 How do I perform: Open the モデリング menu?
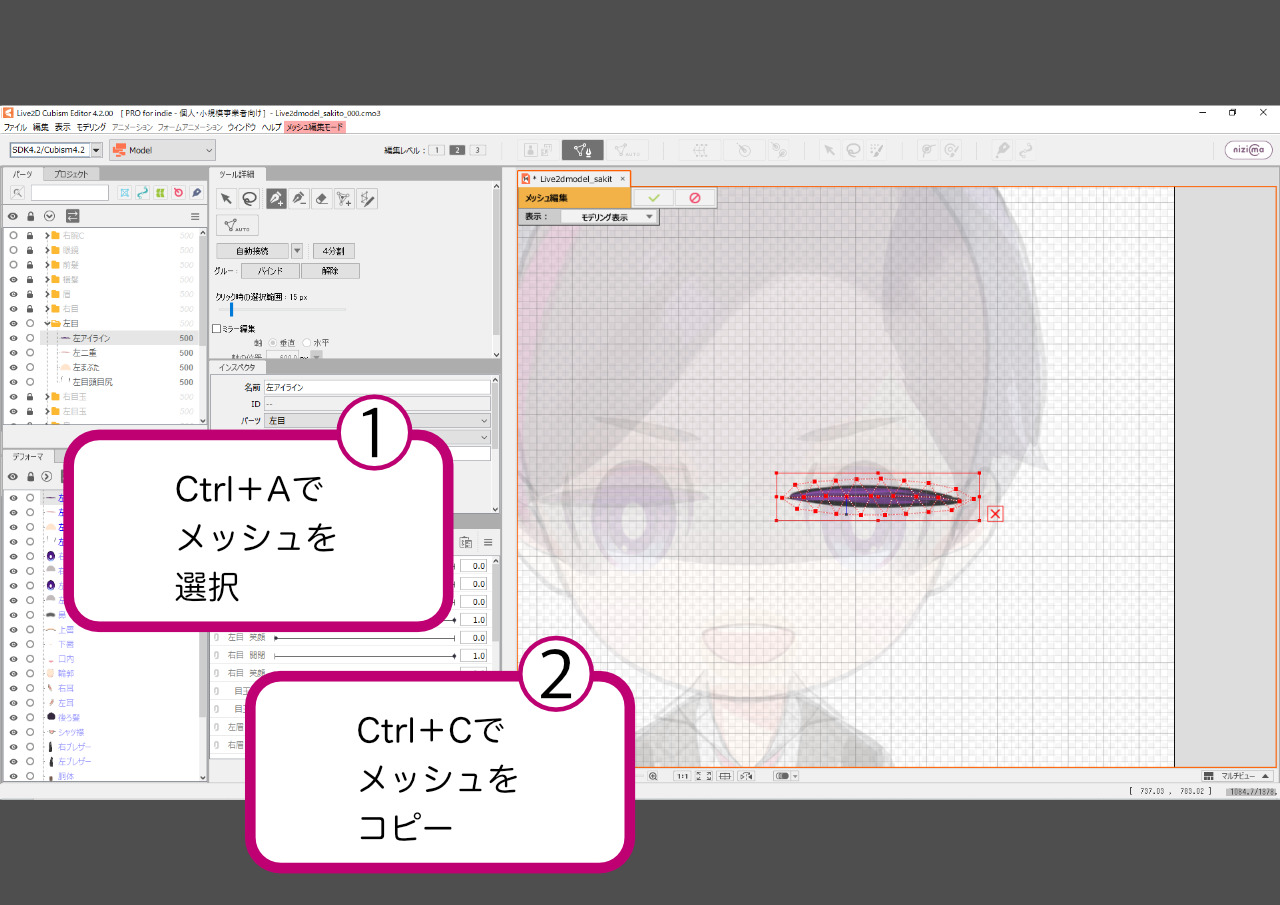tap(91, 127)
